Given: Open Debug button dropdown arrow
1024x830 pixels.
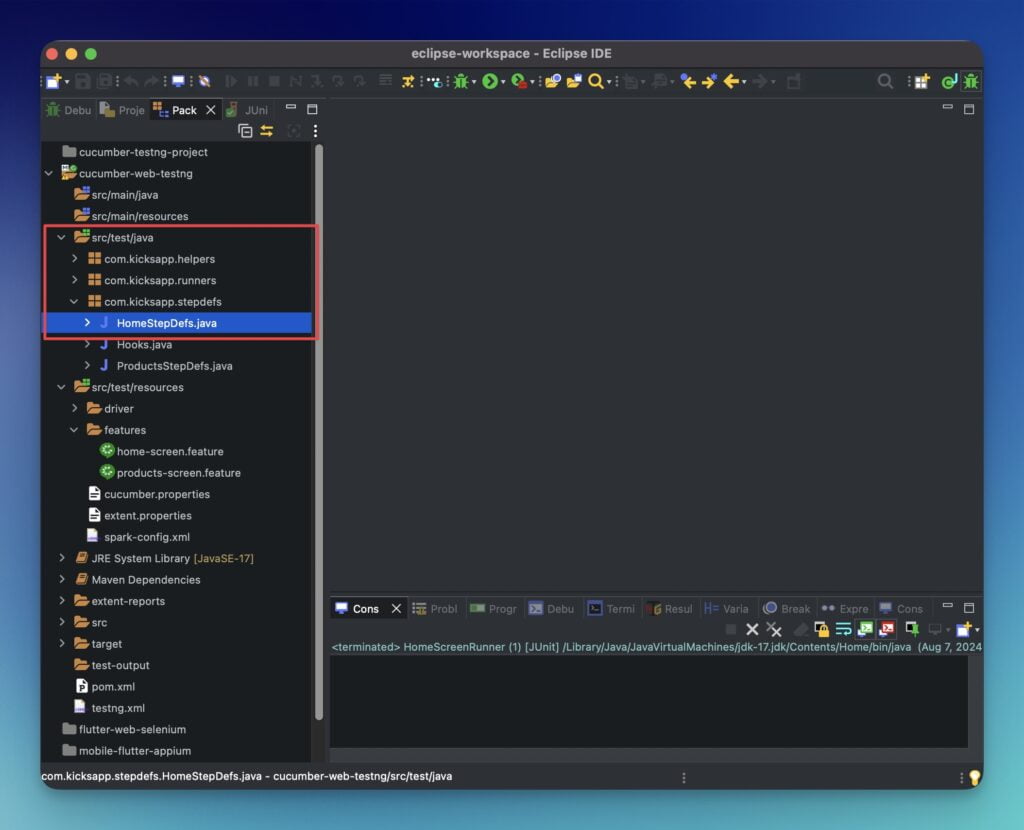Looking at the screenshot, I should point(474,82).
